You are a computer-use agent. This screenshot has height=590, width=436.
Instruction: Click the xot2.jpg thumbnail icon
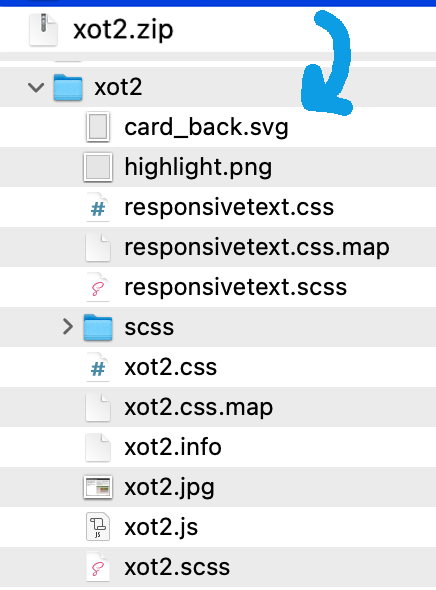(x=98, y=487)
